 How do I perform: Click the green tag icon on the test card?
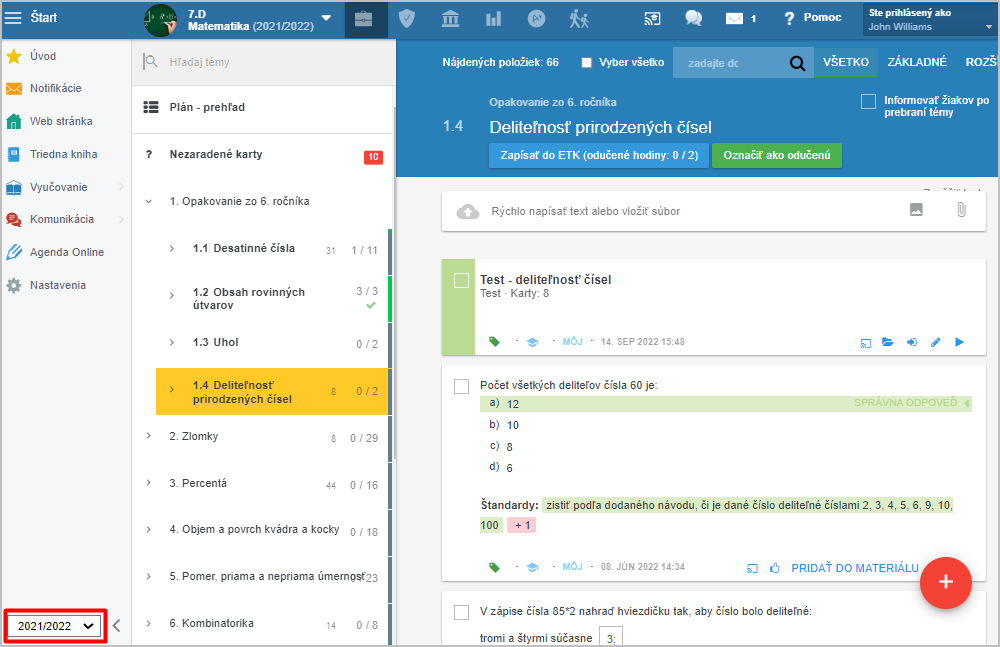[494, 341]
